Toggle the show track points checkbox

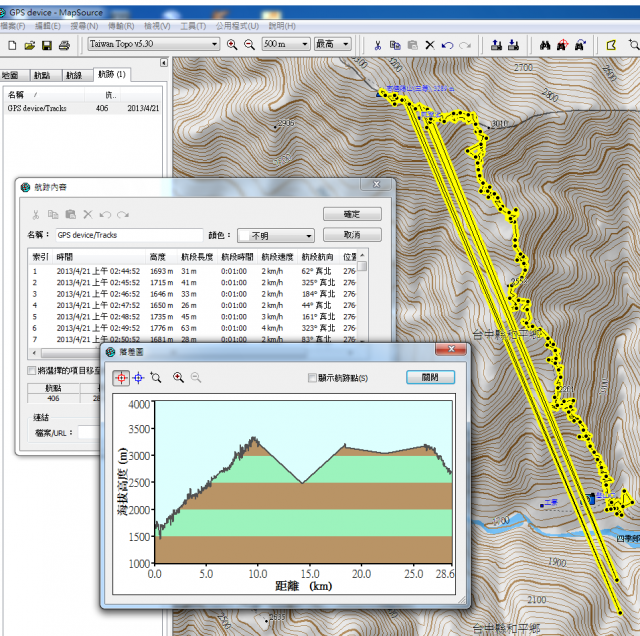coord(312,378)
